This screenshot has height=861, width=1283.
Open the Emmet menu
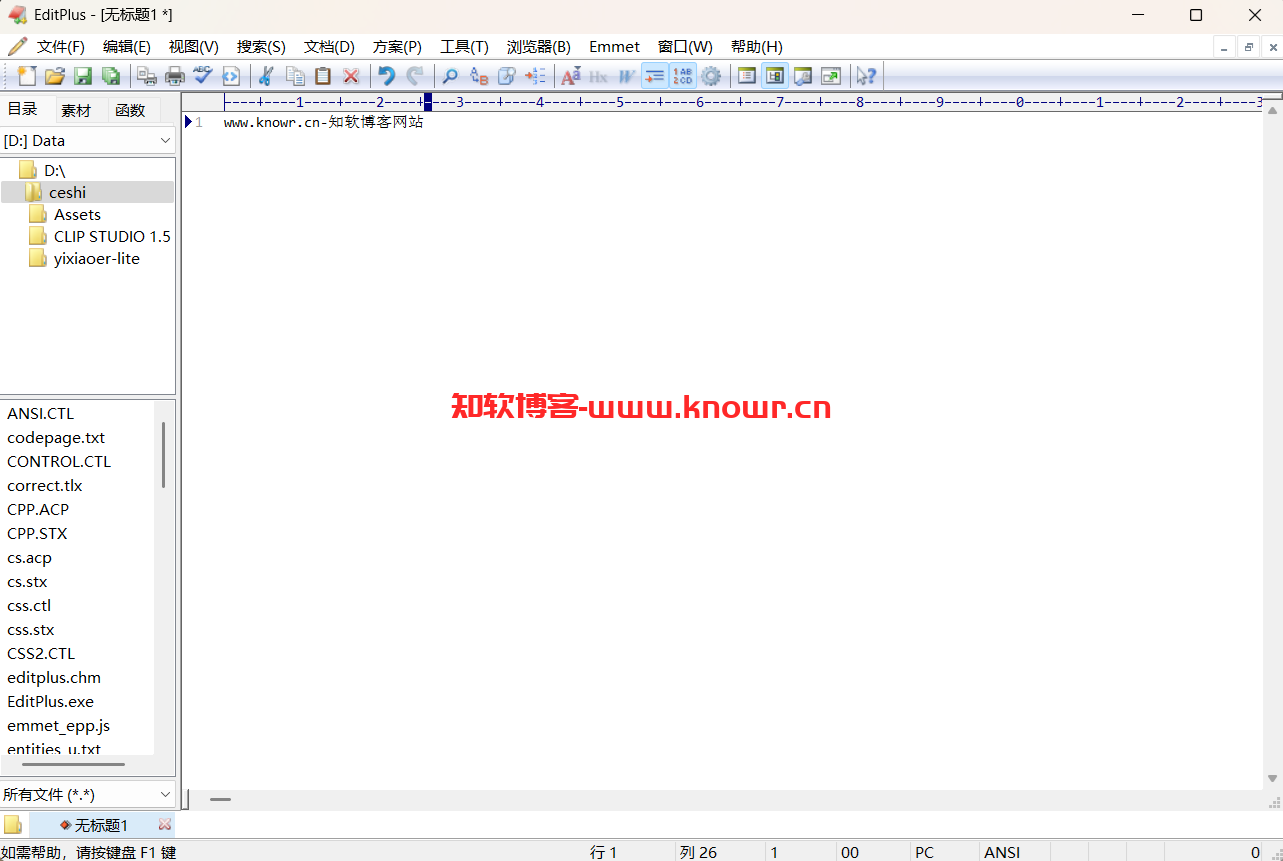(x=615, y=47)
